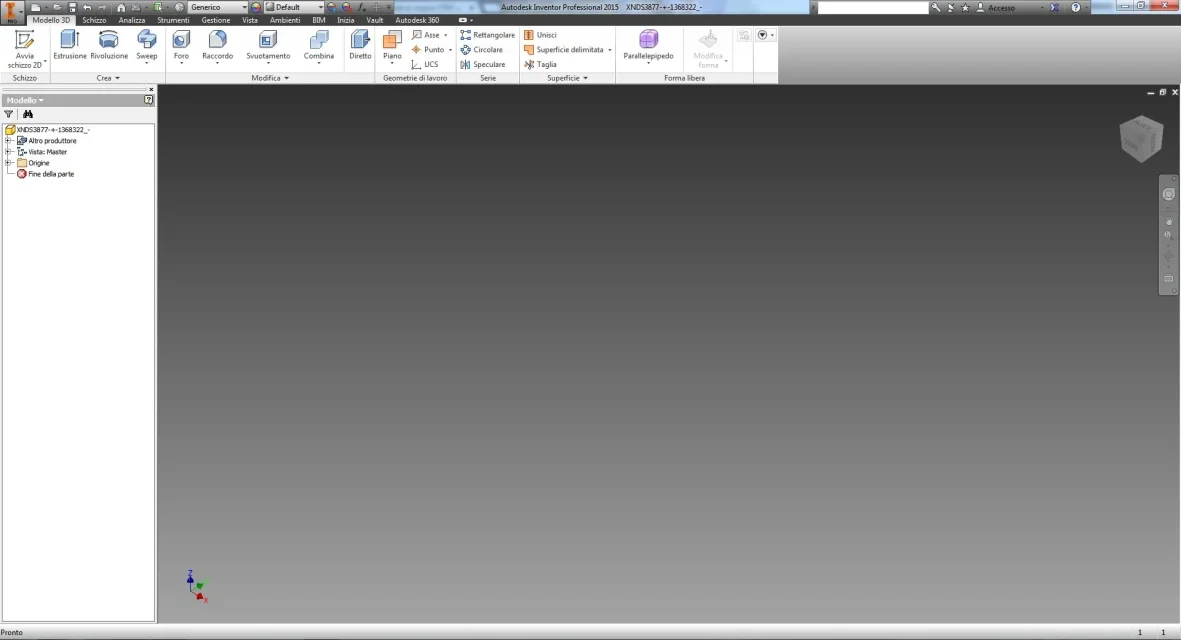Click the Parallelepipedo freeform icon
1181x640 pixels.
tap(648, 43)
